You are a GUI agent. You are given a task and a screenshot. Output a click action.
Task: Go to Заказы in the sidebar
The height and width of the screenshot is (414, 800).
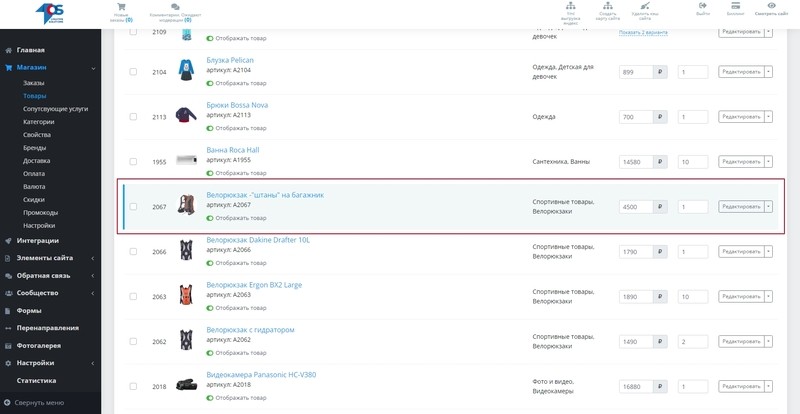34,83
